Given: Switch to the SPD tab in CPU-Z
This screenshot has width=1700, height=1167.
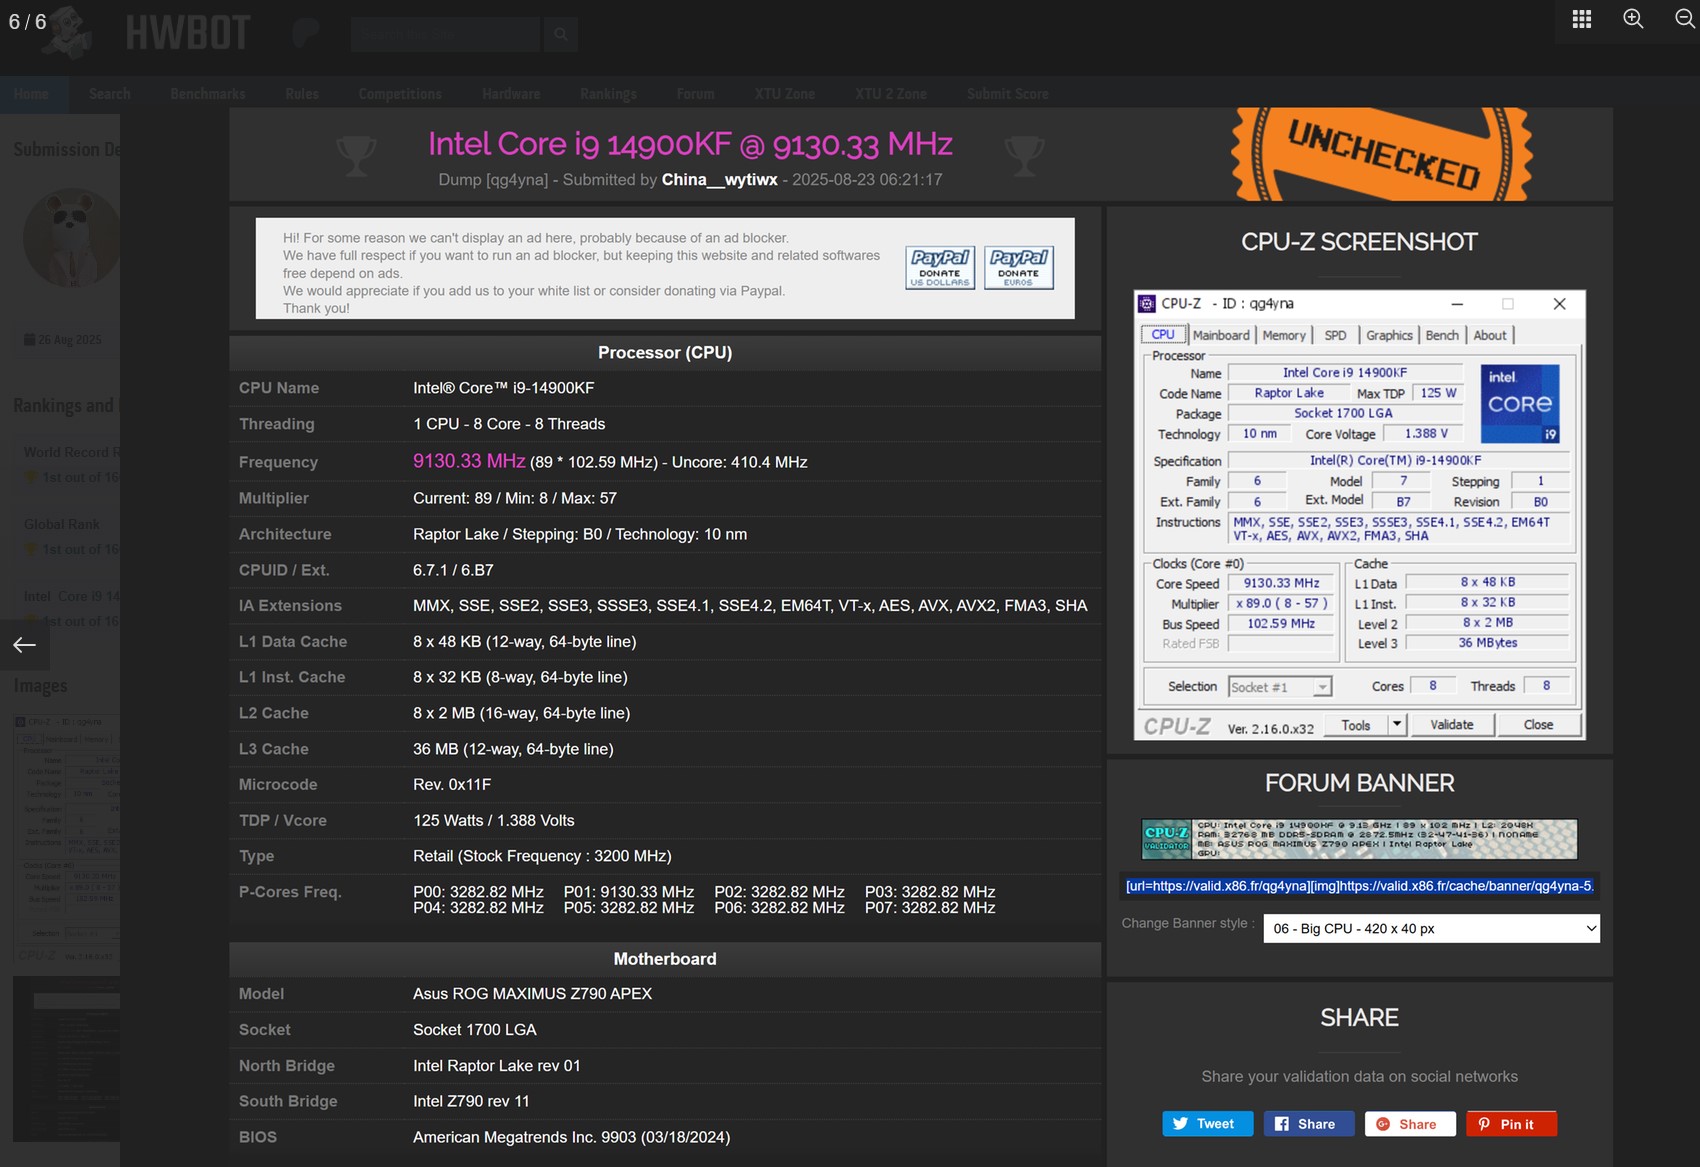Looking at the screenshot, I should pyautogui.click(x=1335, y=335).
